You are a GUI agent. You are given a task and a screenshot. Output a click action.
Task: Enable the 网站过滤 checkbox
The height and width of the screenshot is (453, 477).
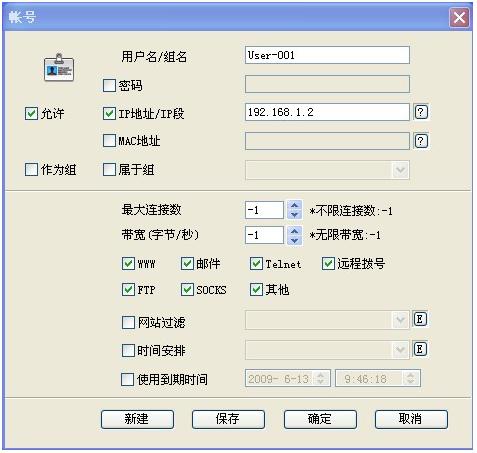(x=128, y=322)
